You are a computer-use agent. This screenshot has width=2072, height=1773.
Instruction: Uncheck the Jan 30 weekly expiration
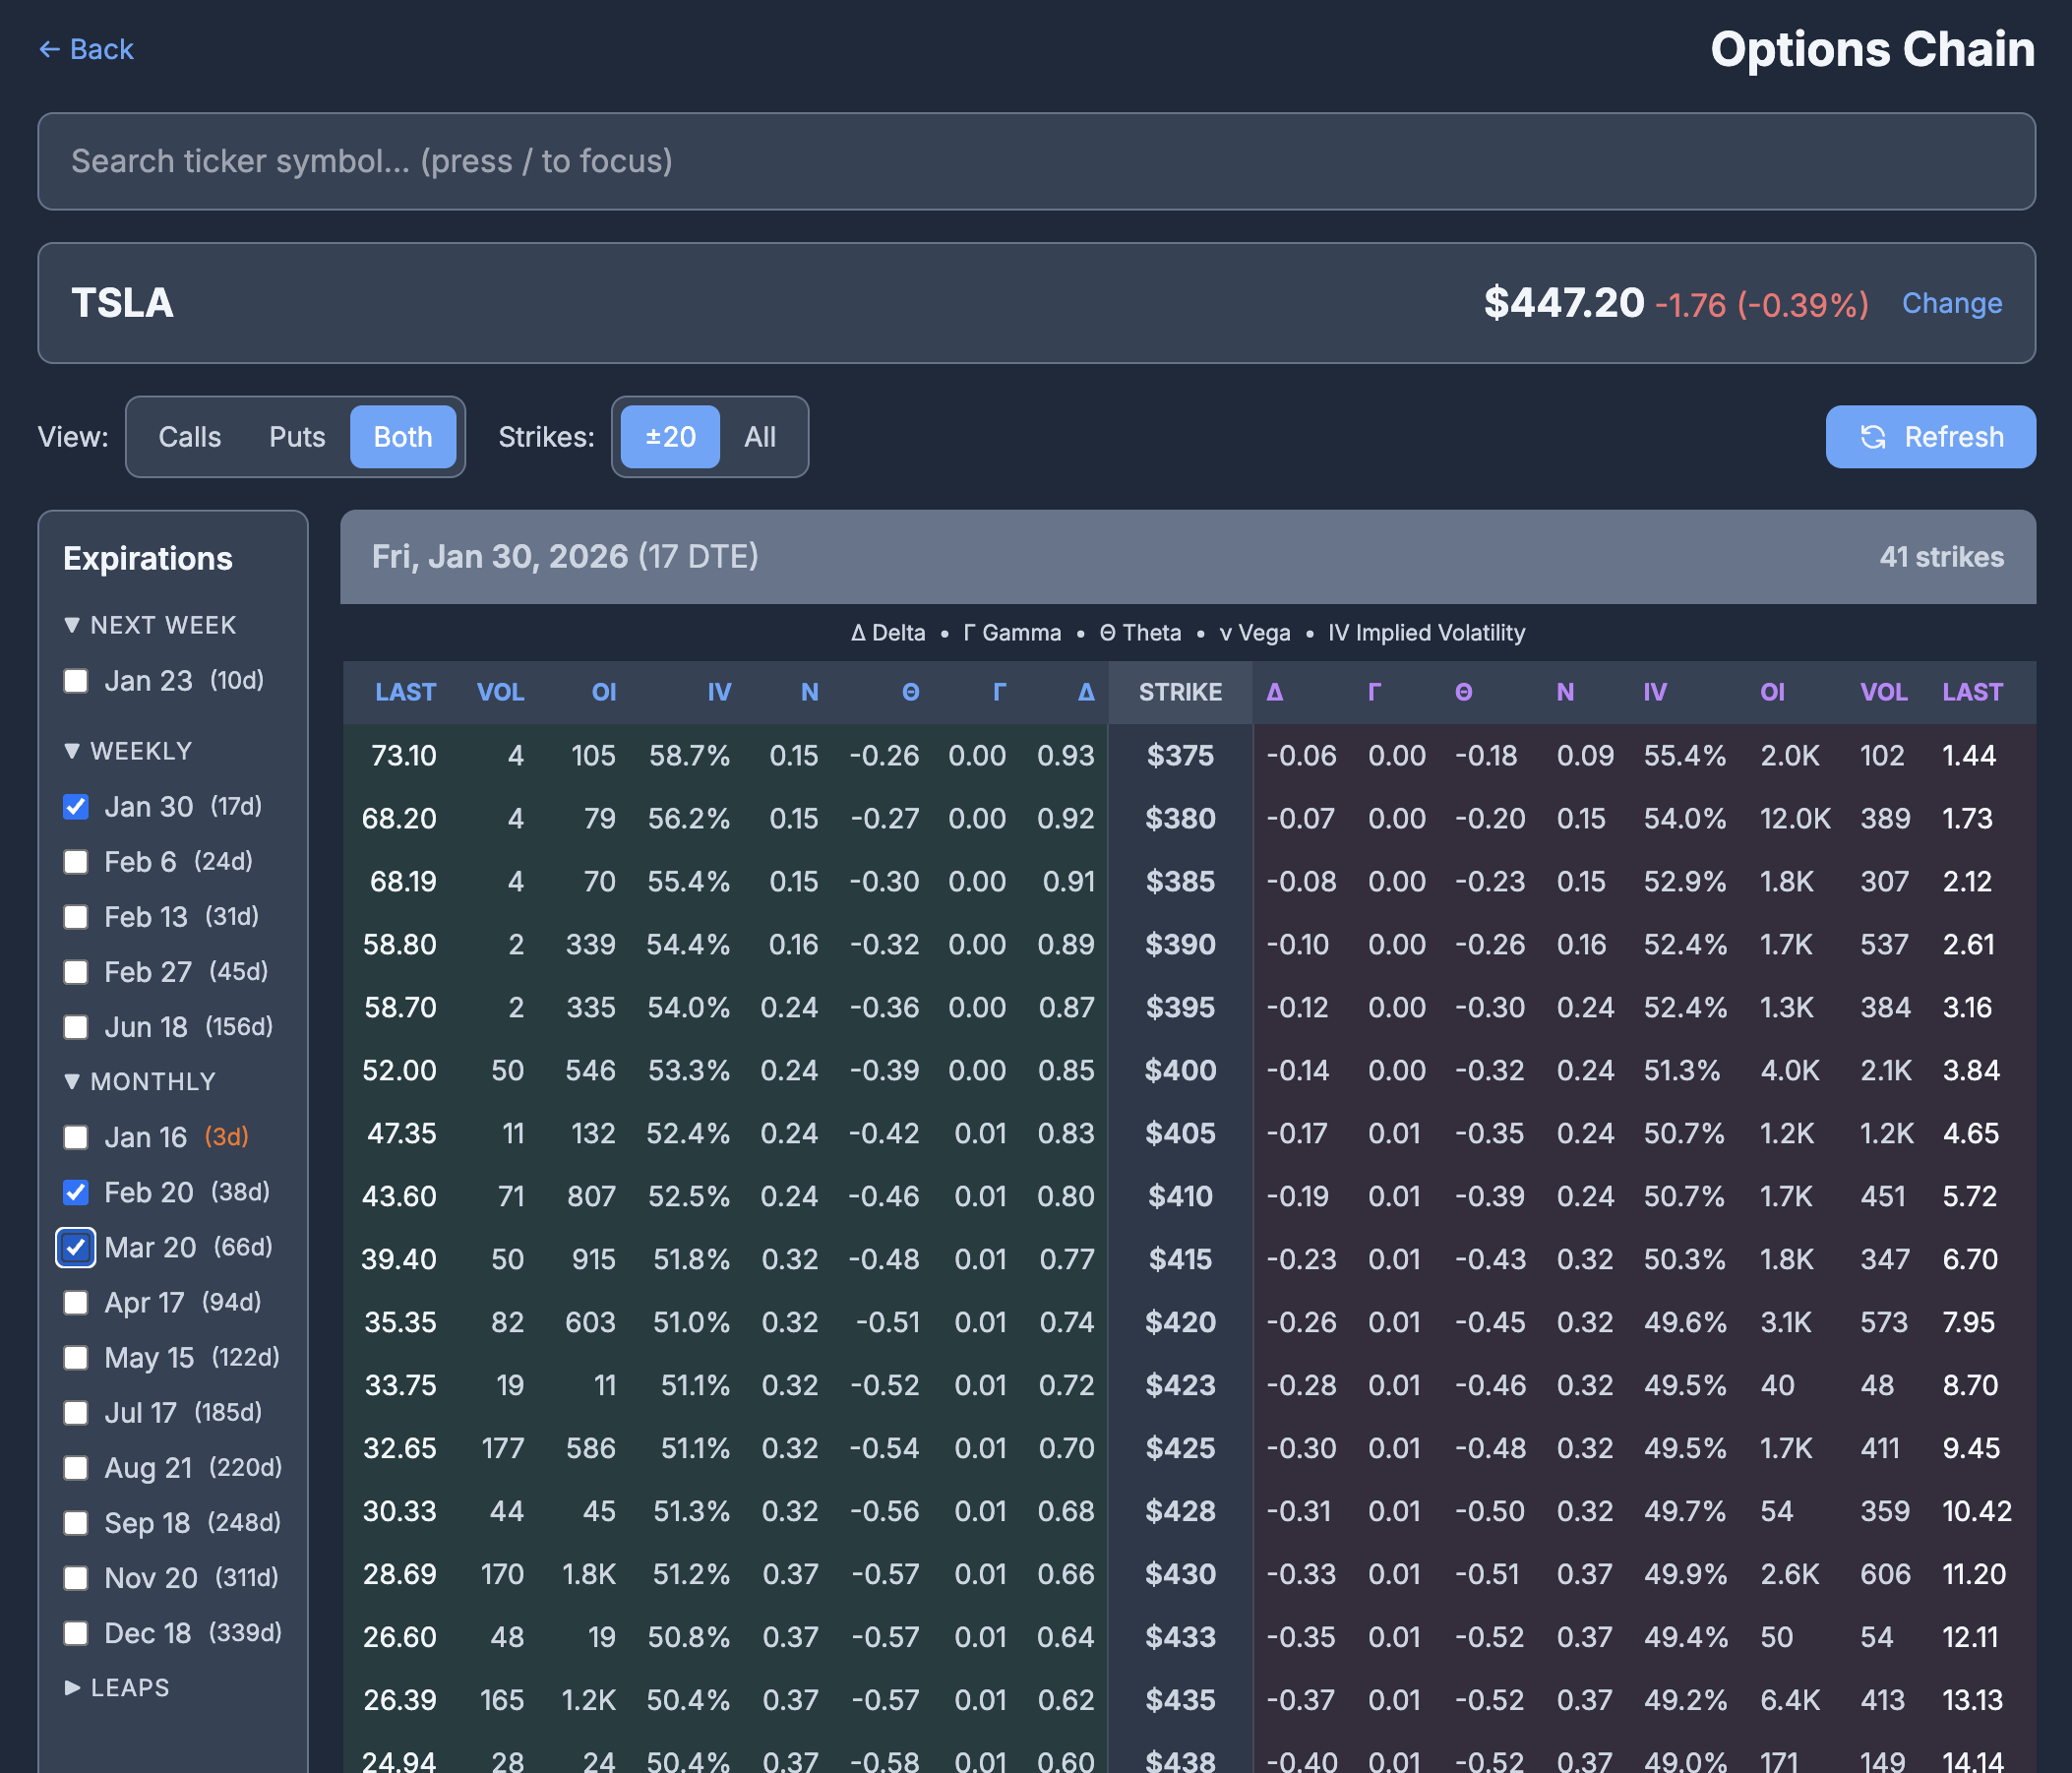tap(76, 807)
